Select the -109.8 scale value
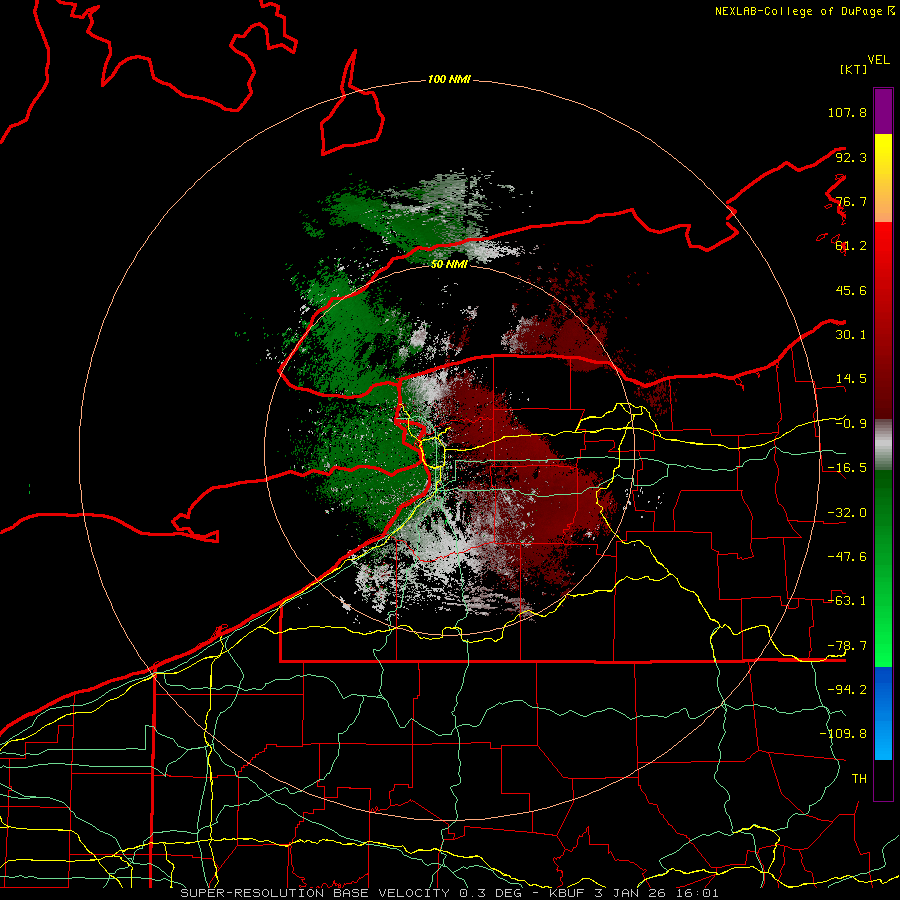 (x=843, y=734)
